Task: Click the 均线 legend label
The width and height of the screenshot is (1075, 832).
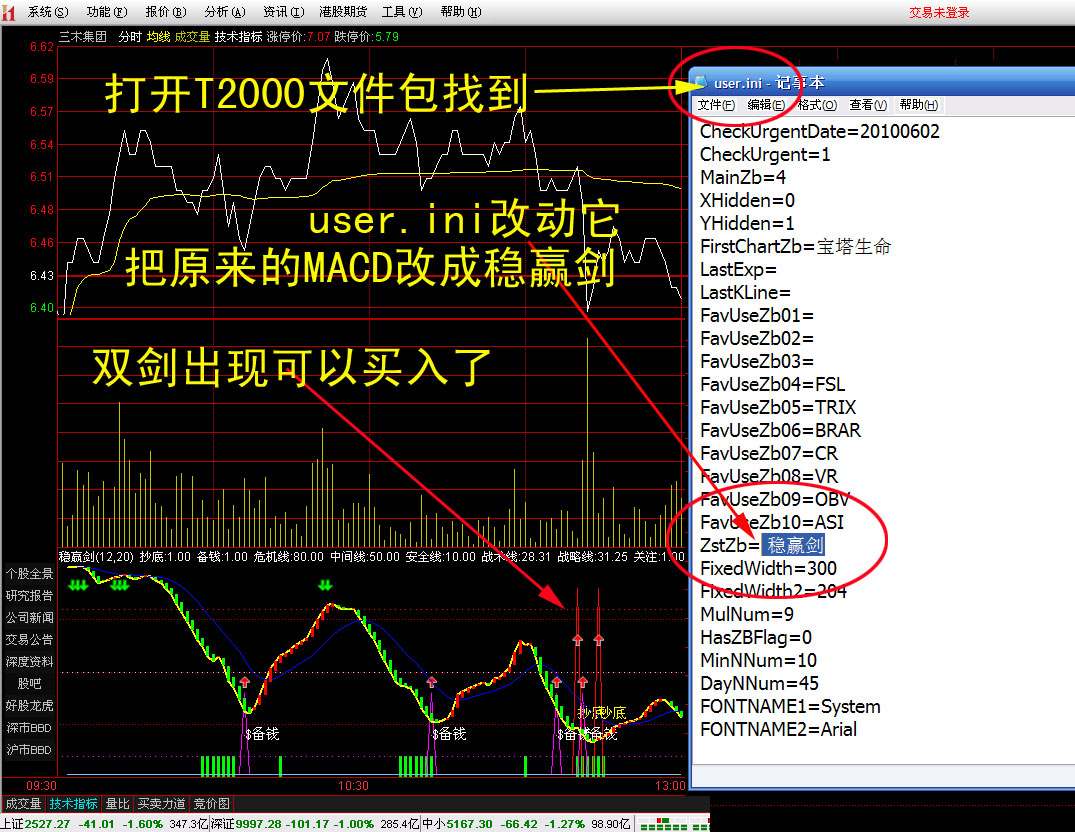Action: tap(158, 36)
